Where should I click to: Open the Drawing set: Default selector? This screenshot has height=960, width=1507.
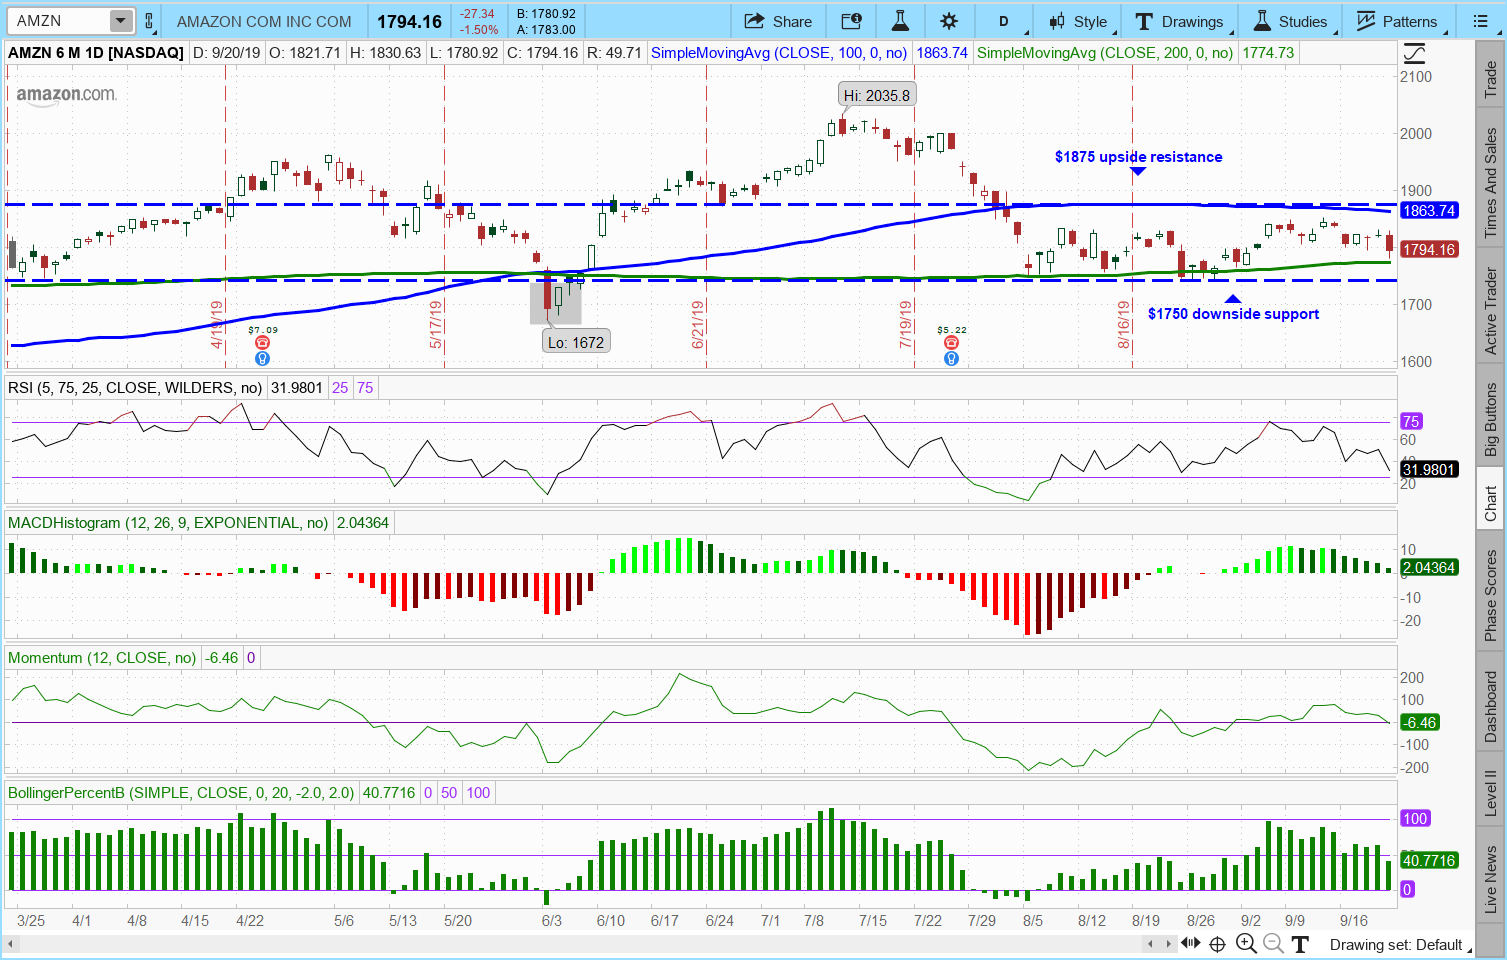pyautogui.click(x=1396, y=944)
